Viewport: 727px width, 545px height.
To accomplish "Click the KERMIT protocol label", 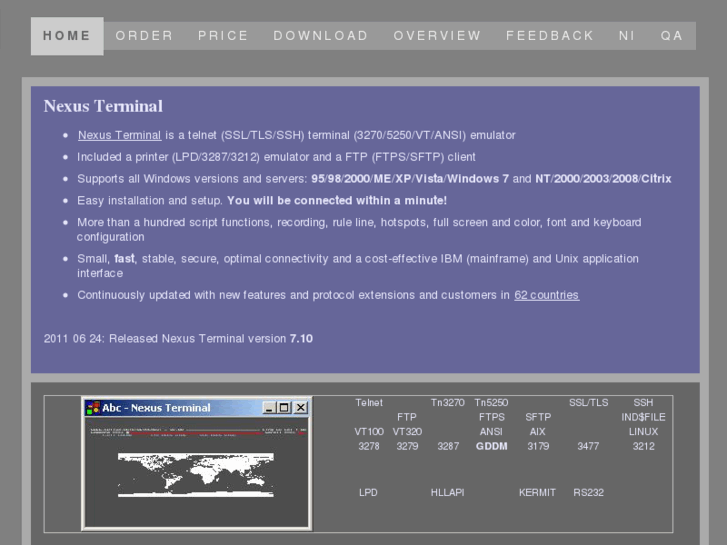I will pyautogui.click(x=537, y=493).
